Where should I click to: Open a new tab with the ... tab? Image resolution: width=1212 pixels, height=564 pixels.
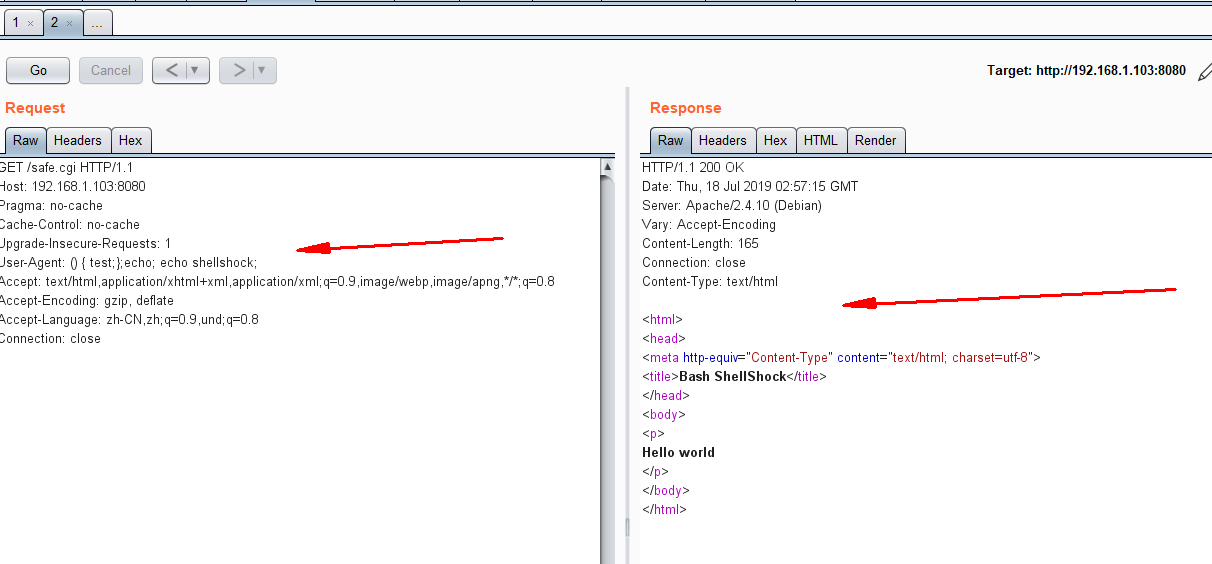click(98, 22)
